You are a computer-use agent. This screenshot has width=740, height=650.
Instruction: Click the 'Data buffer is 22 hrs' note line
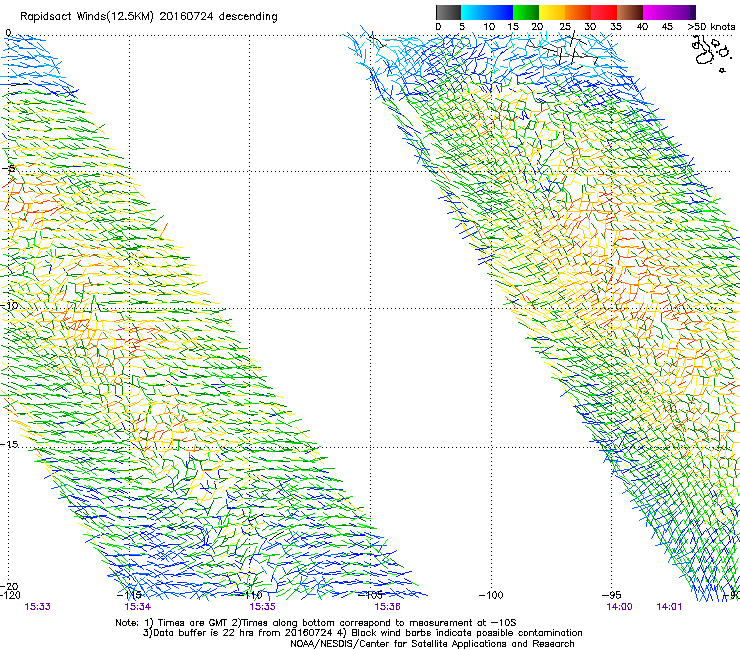coord(362,633)
